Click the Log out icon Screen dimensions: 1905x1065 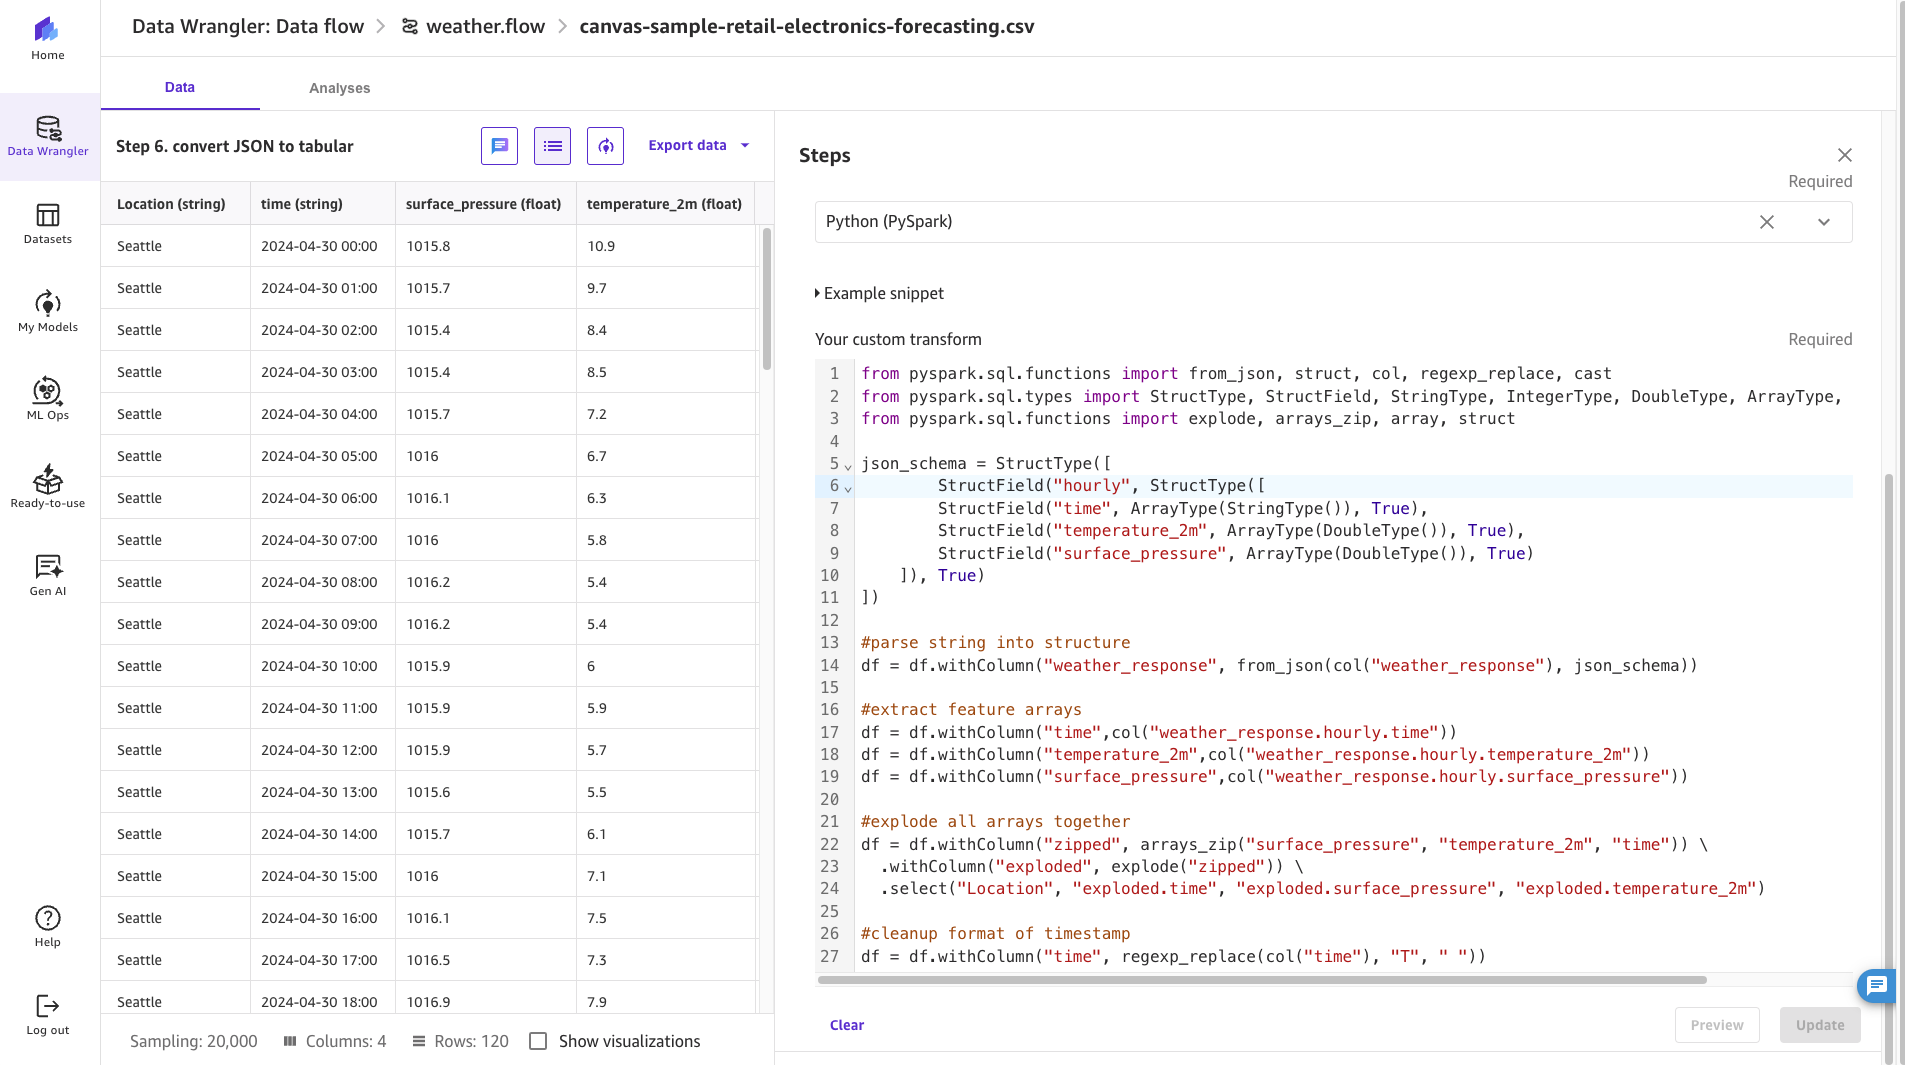[x=47, y=1014]
